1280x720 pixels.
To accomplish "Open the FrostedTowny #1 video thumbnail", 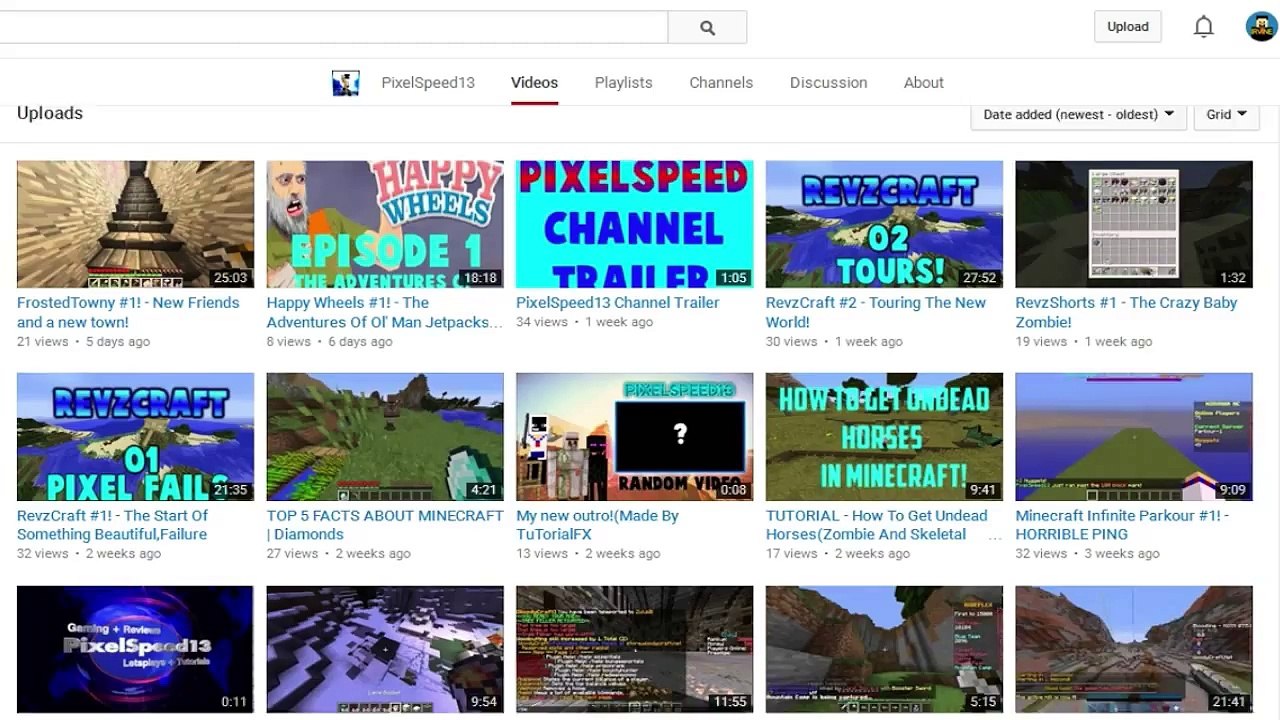I will point(135,224).
